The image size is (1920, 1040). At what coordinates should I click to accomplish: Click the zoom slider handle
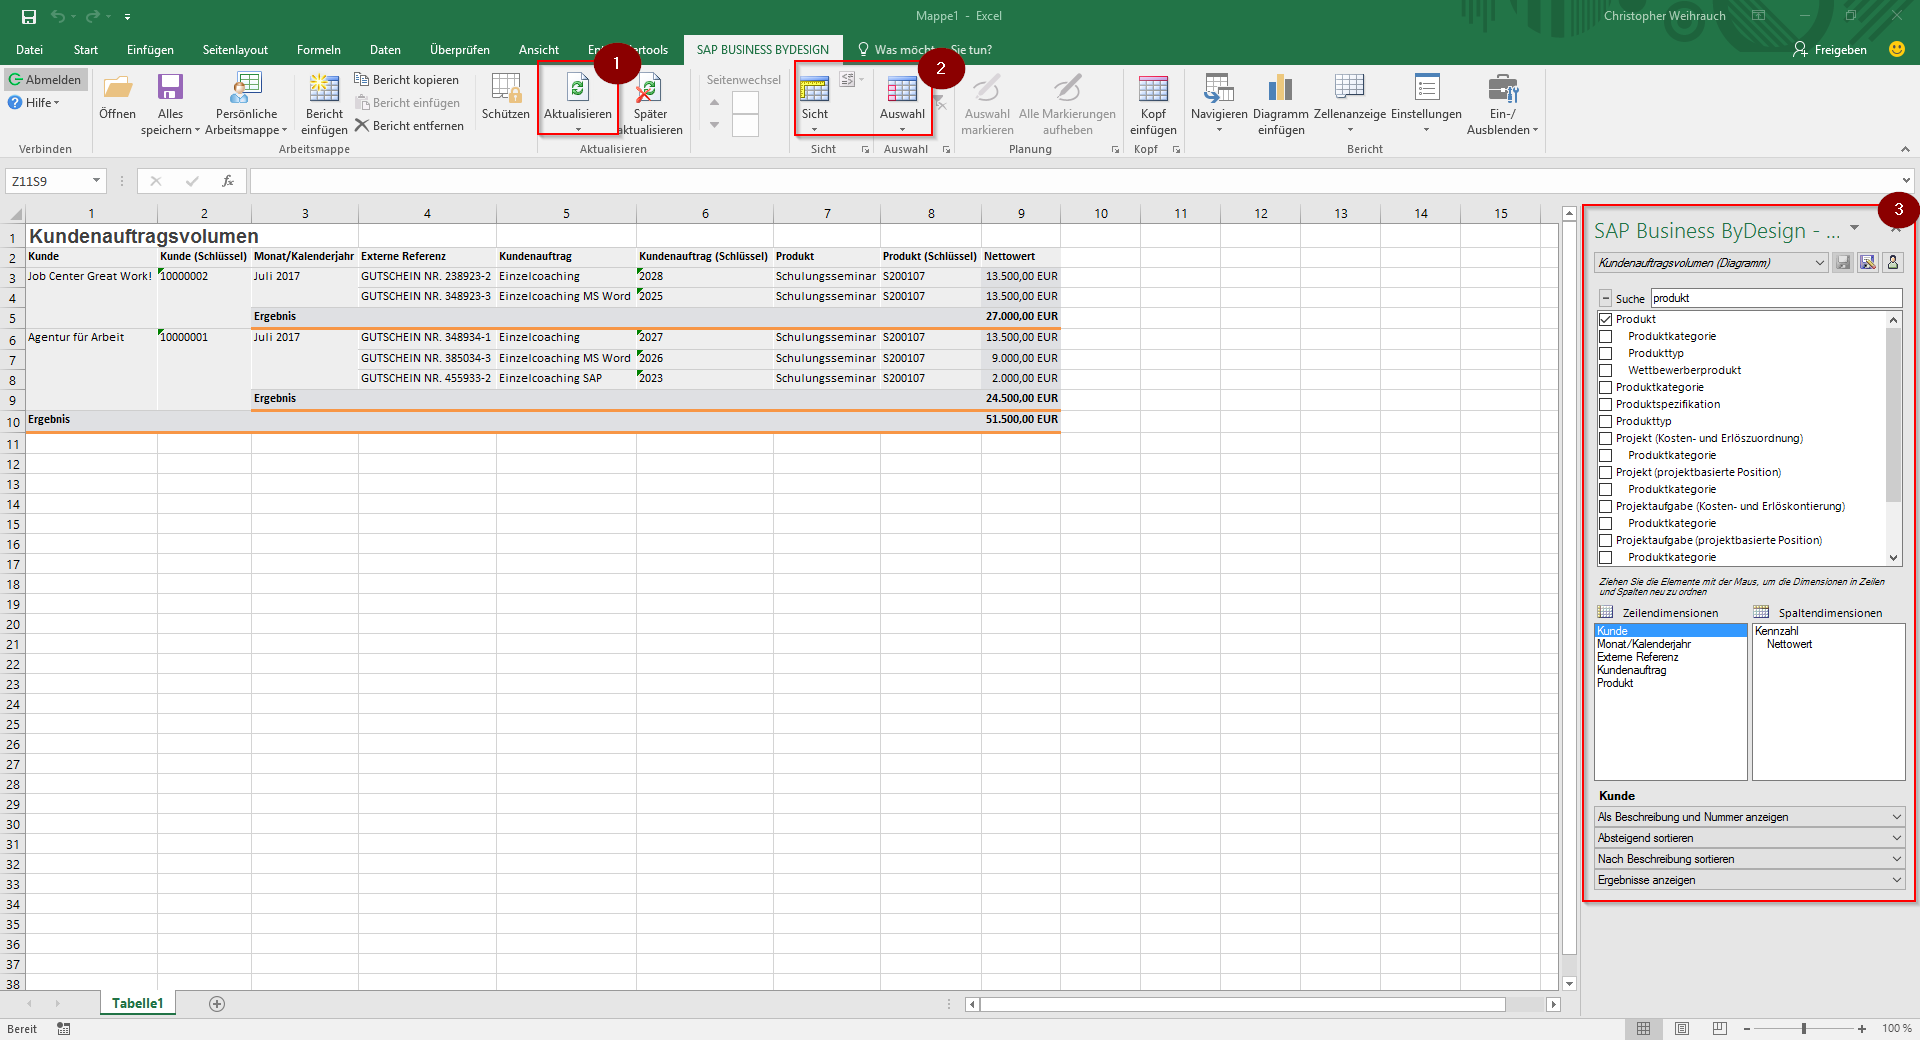(1804, 1028)
